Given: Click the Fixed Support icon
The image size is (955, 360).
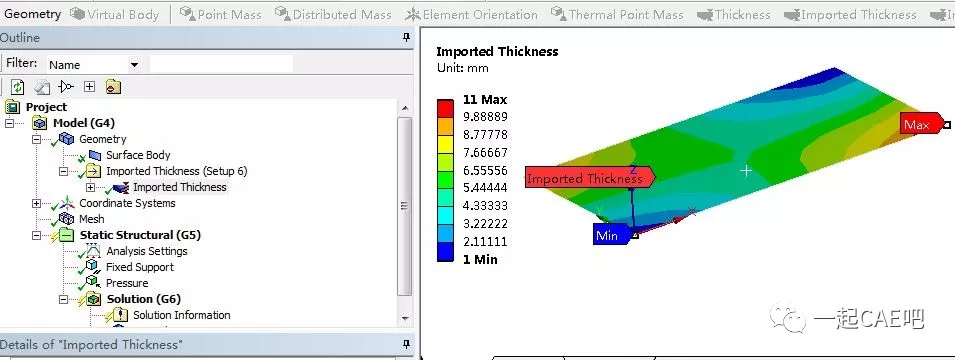Looking at the screenshot, I should (x=93, y=267).
